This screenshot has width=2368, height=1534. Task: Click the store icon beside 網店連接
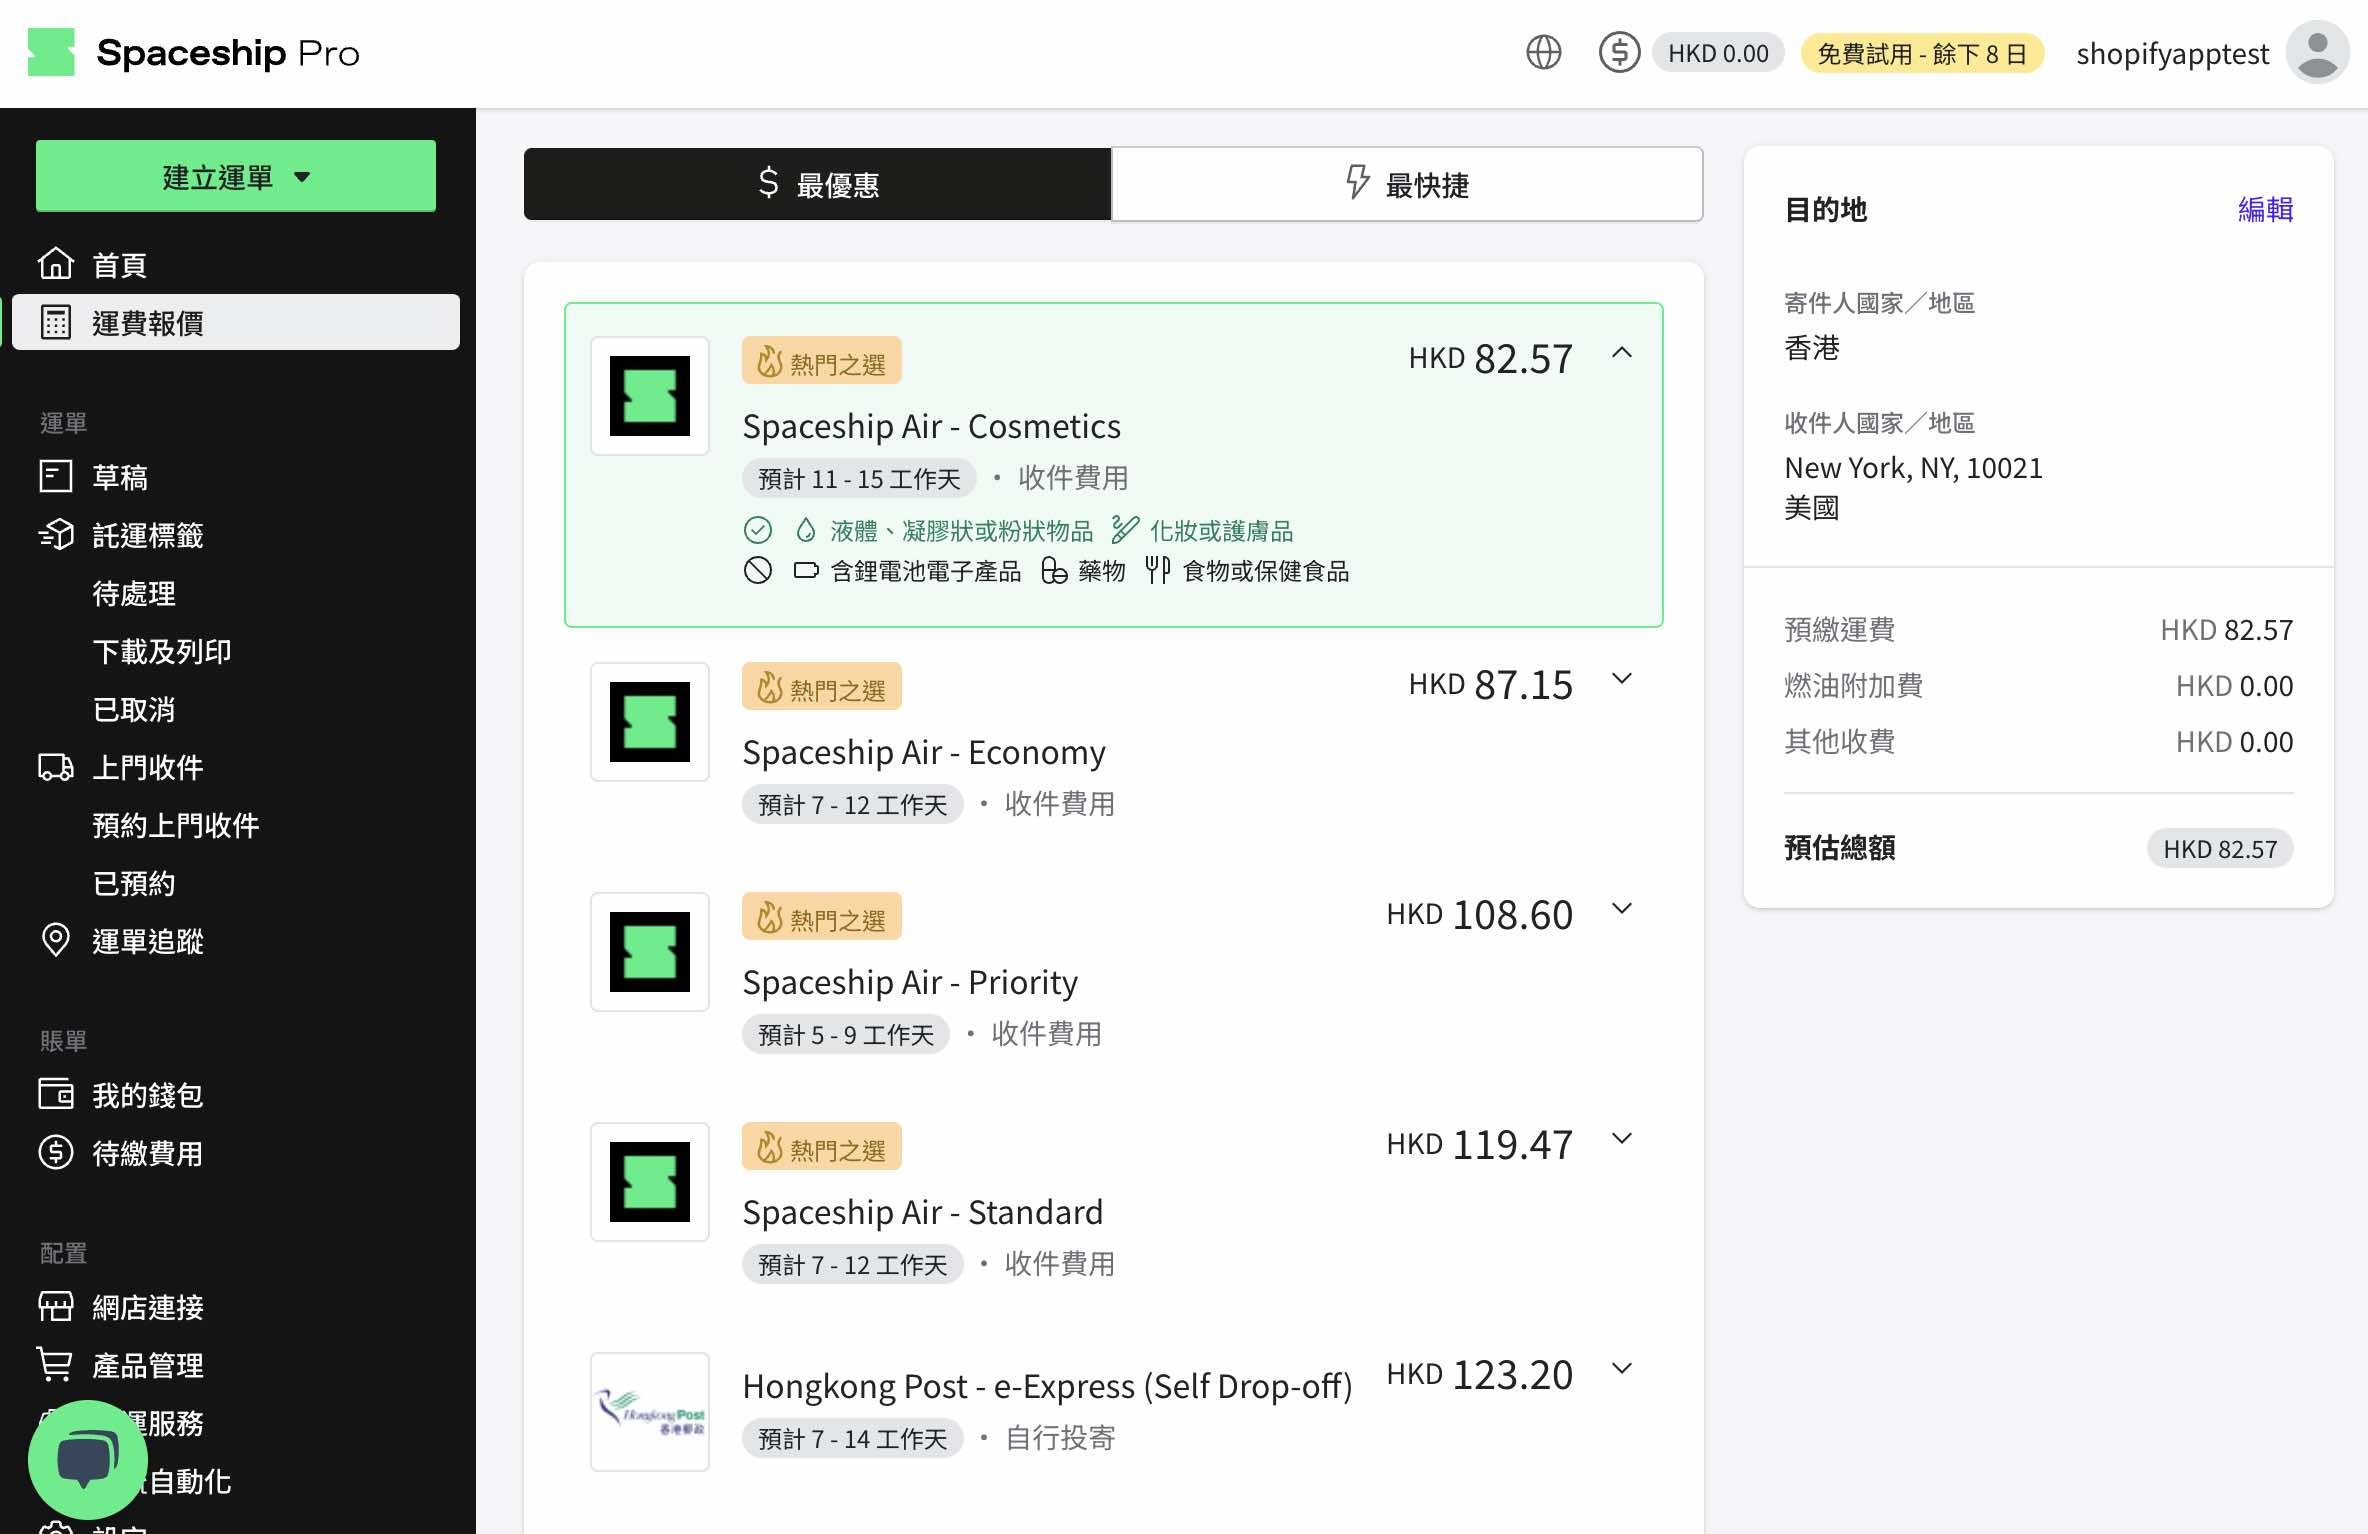56,1306
